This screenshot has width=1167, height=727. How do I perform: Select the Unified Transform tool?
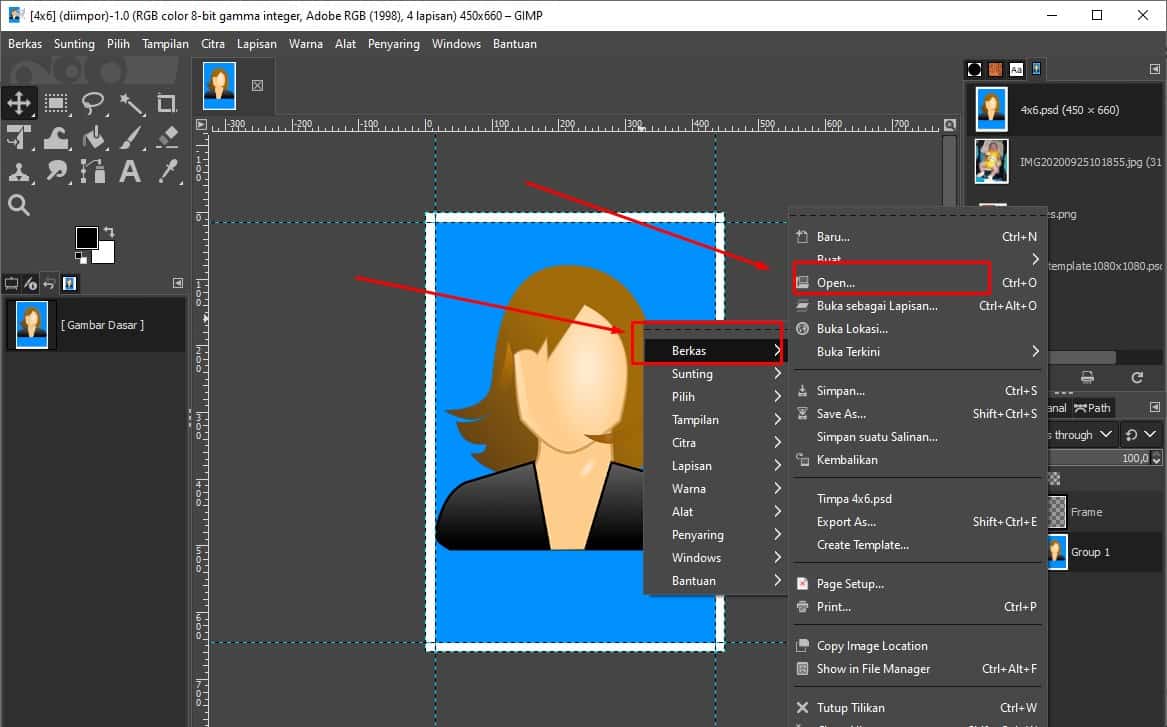(19, 138)
